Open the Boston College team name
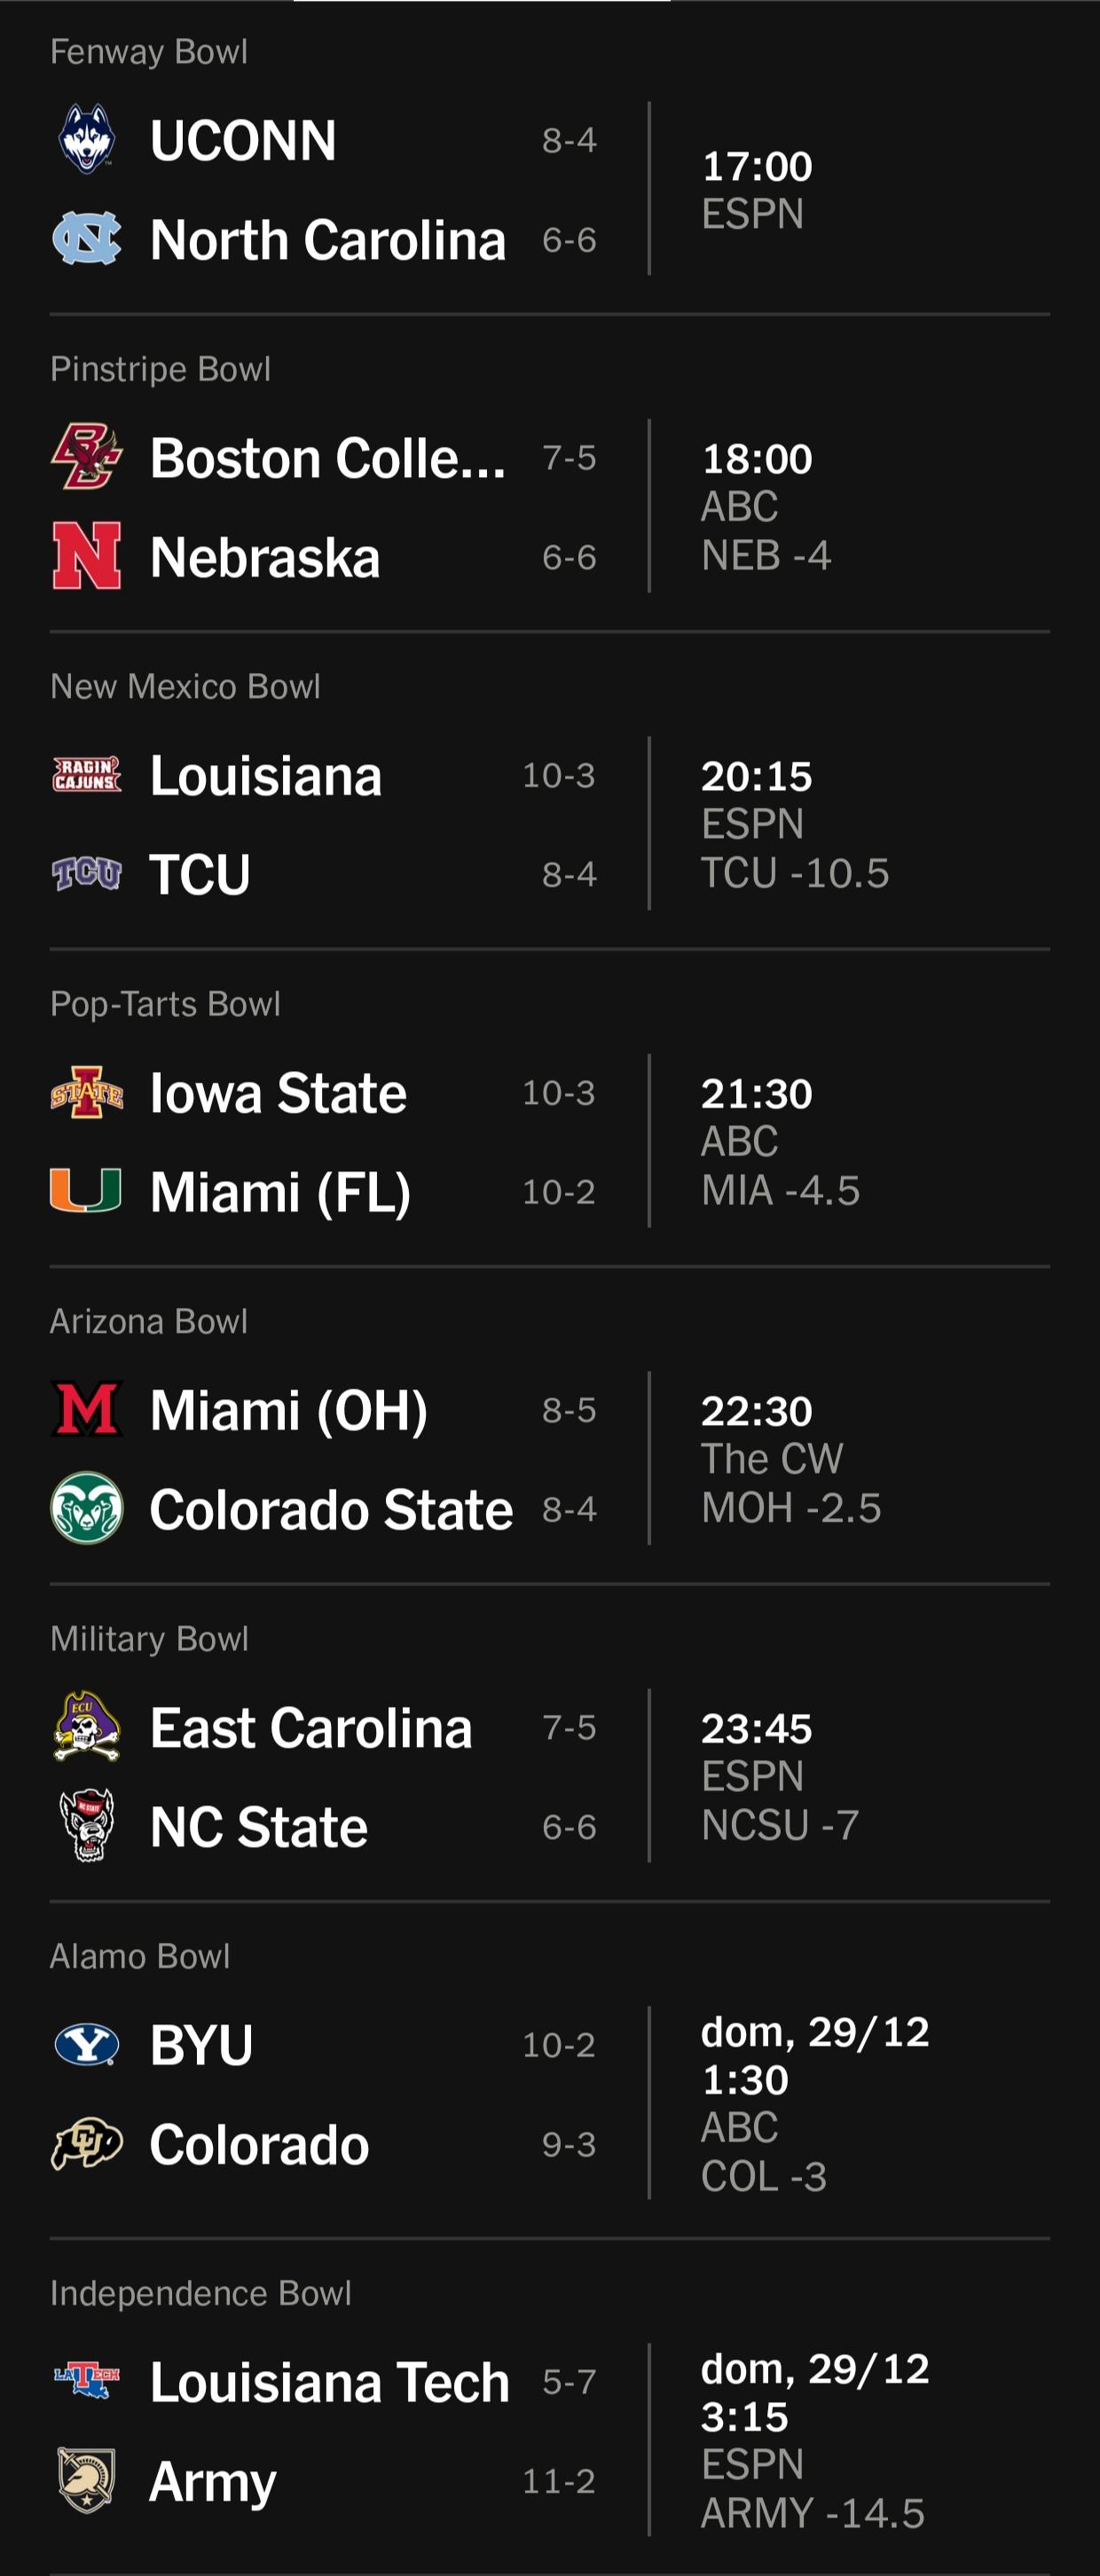The image size is (1100, 2576). click(327, 458)
